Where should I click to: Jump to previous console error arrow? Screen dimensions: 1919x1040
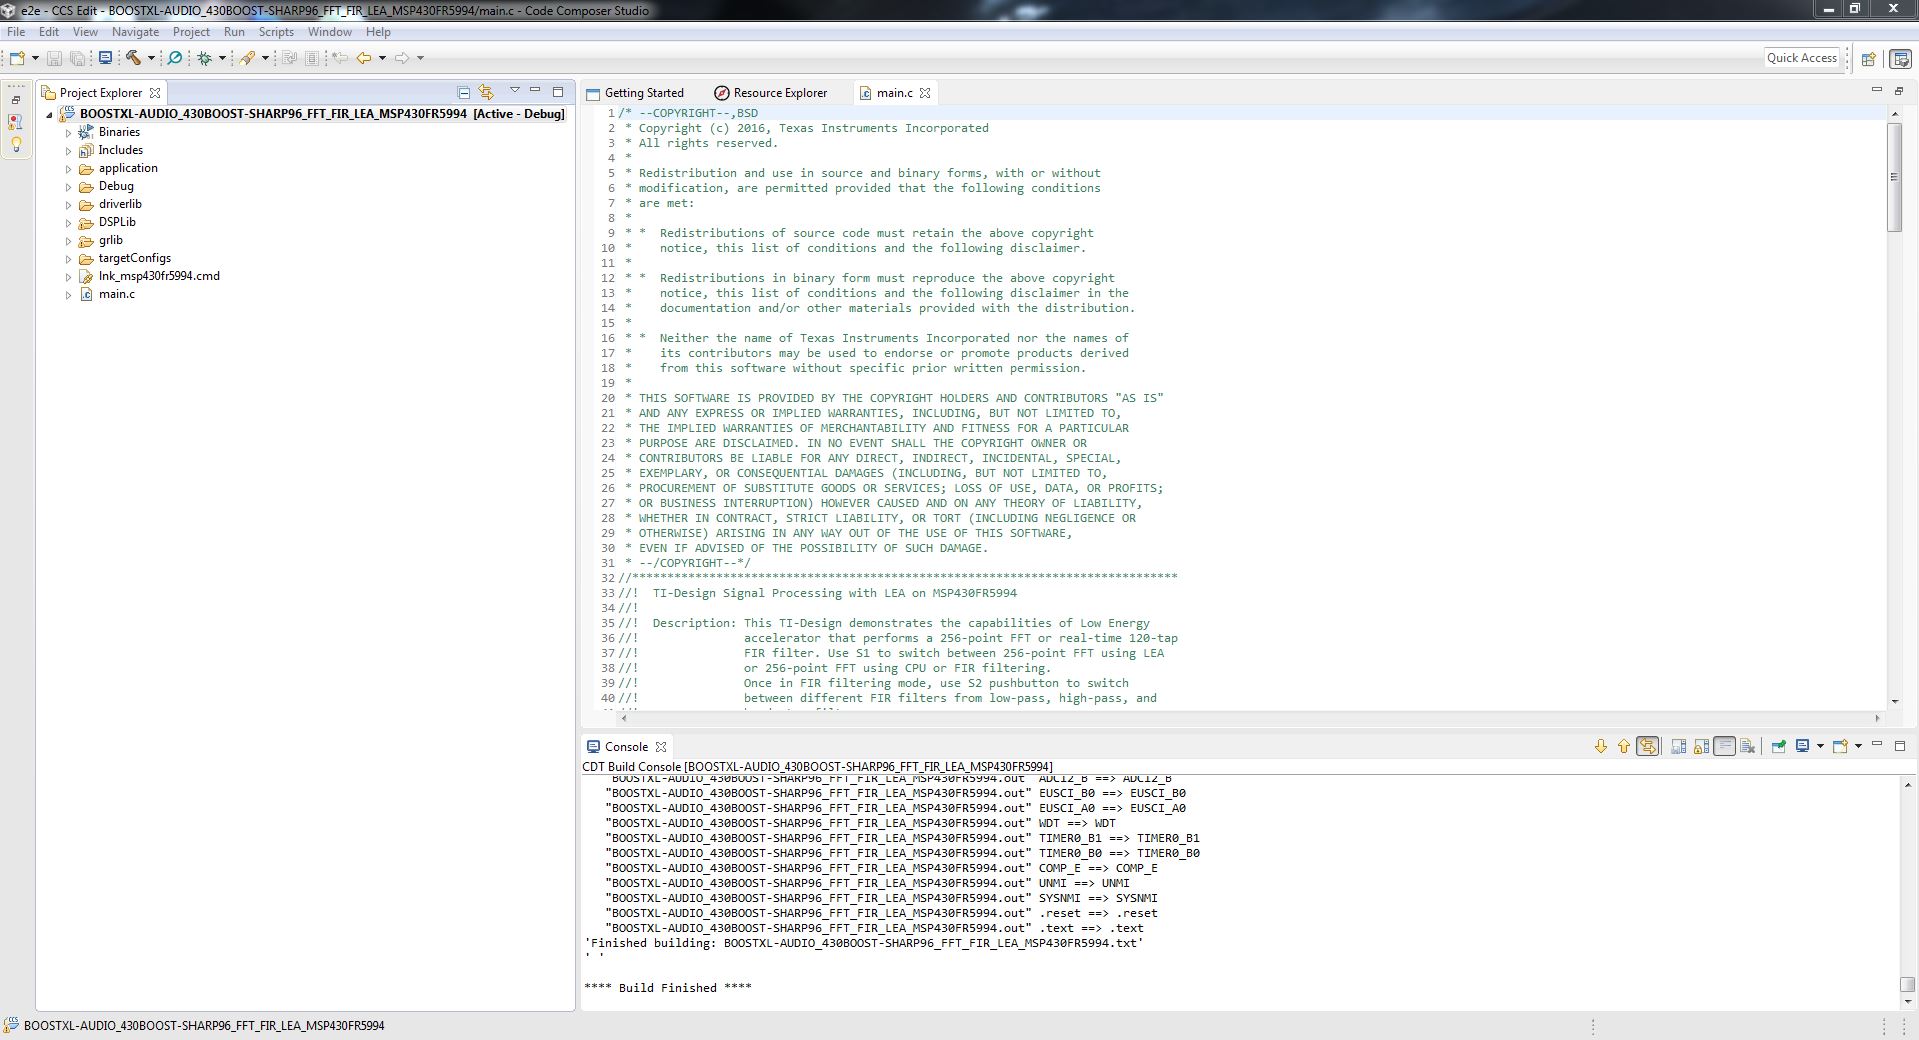click(1624, 746)
